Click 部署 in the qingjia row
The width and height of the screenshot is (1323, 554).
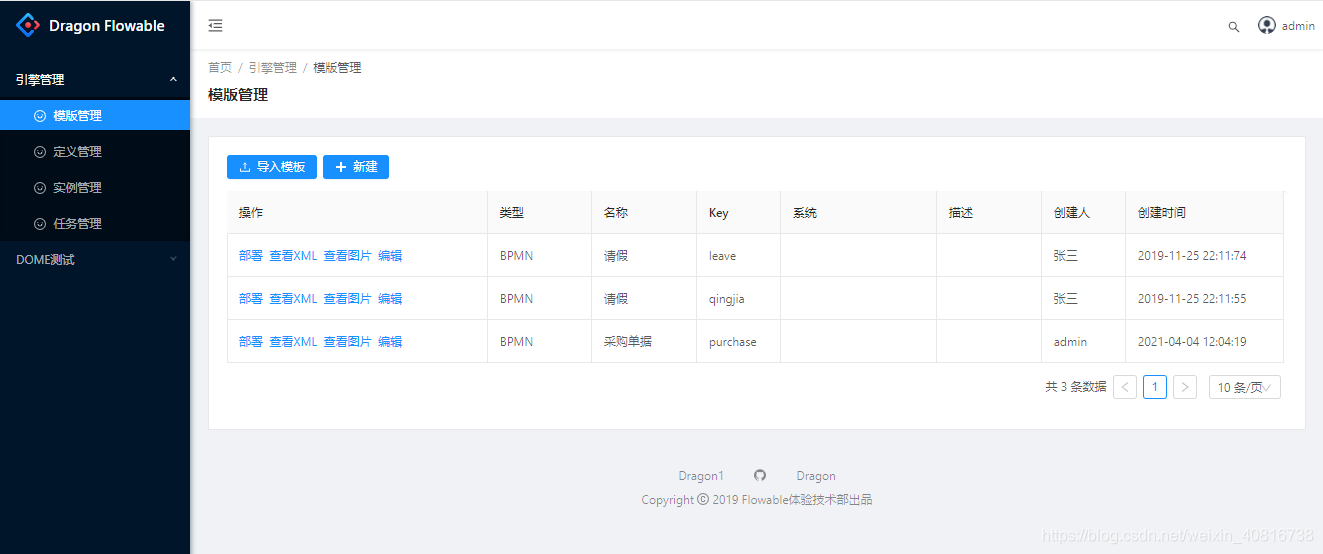coord(251,299)
